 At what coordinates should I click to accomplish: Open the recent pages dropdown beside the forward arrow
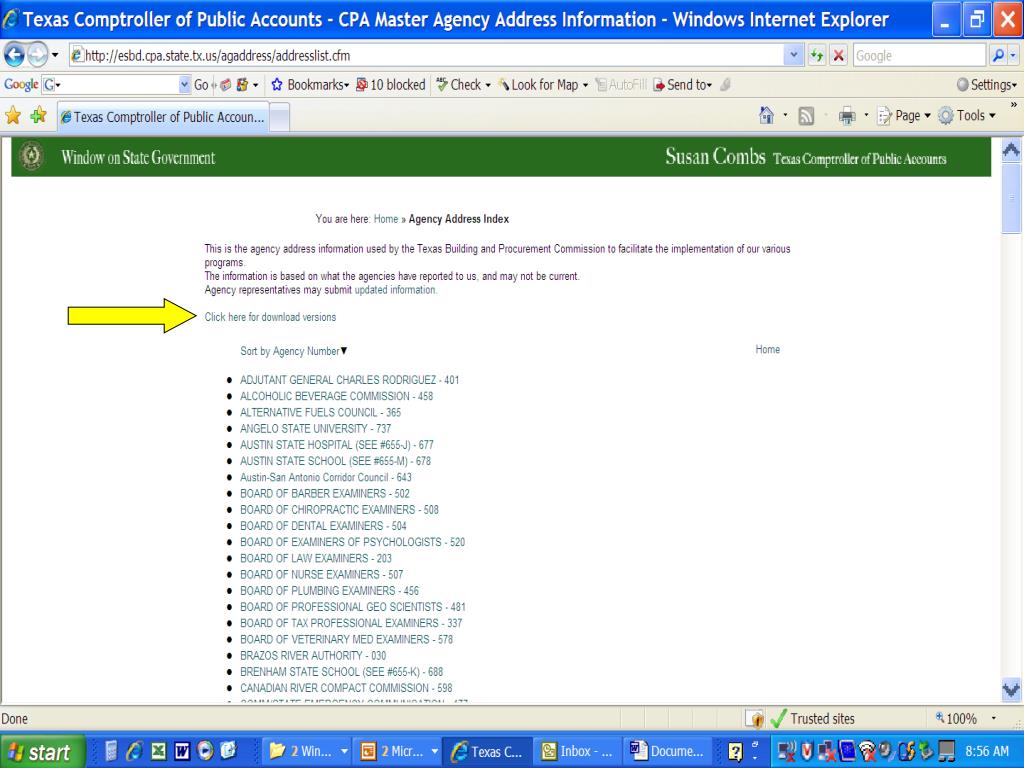[x=55, y=55]
